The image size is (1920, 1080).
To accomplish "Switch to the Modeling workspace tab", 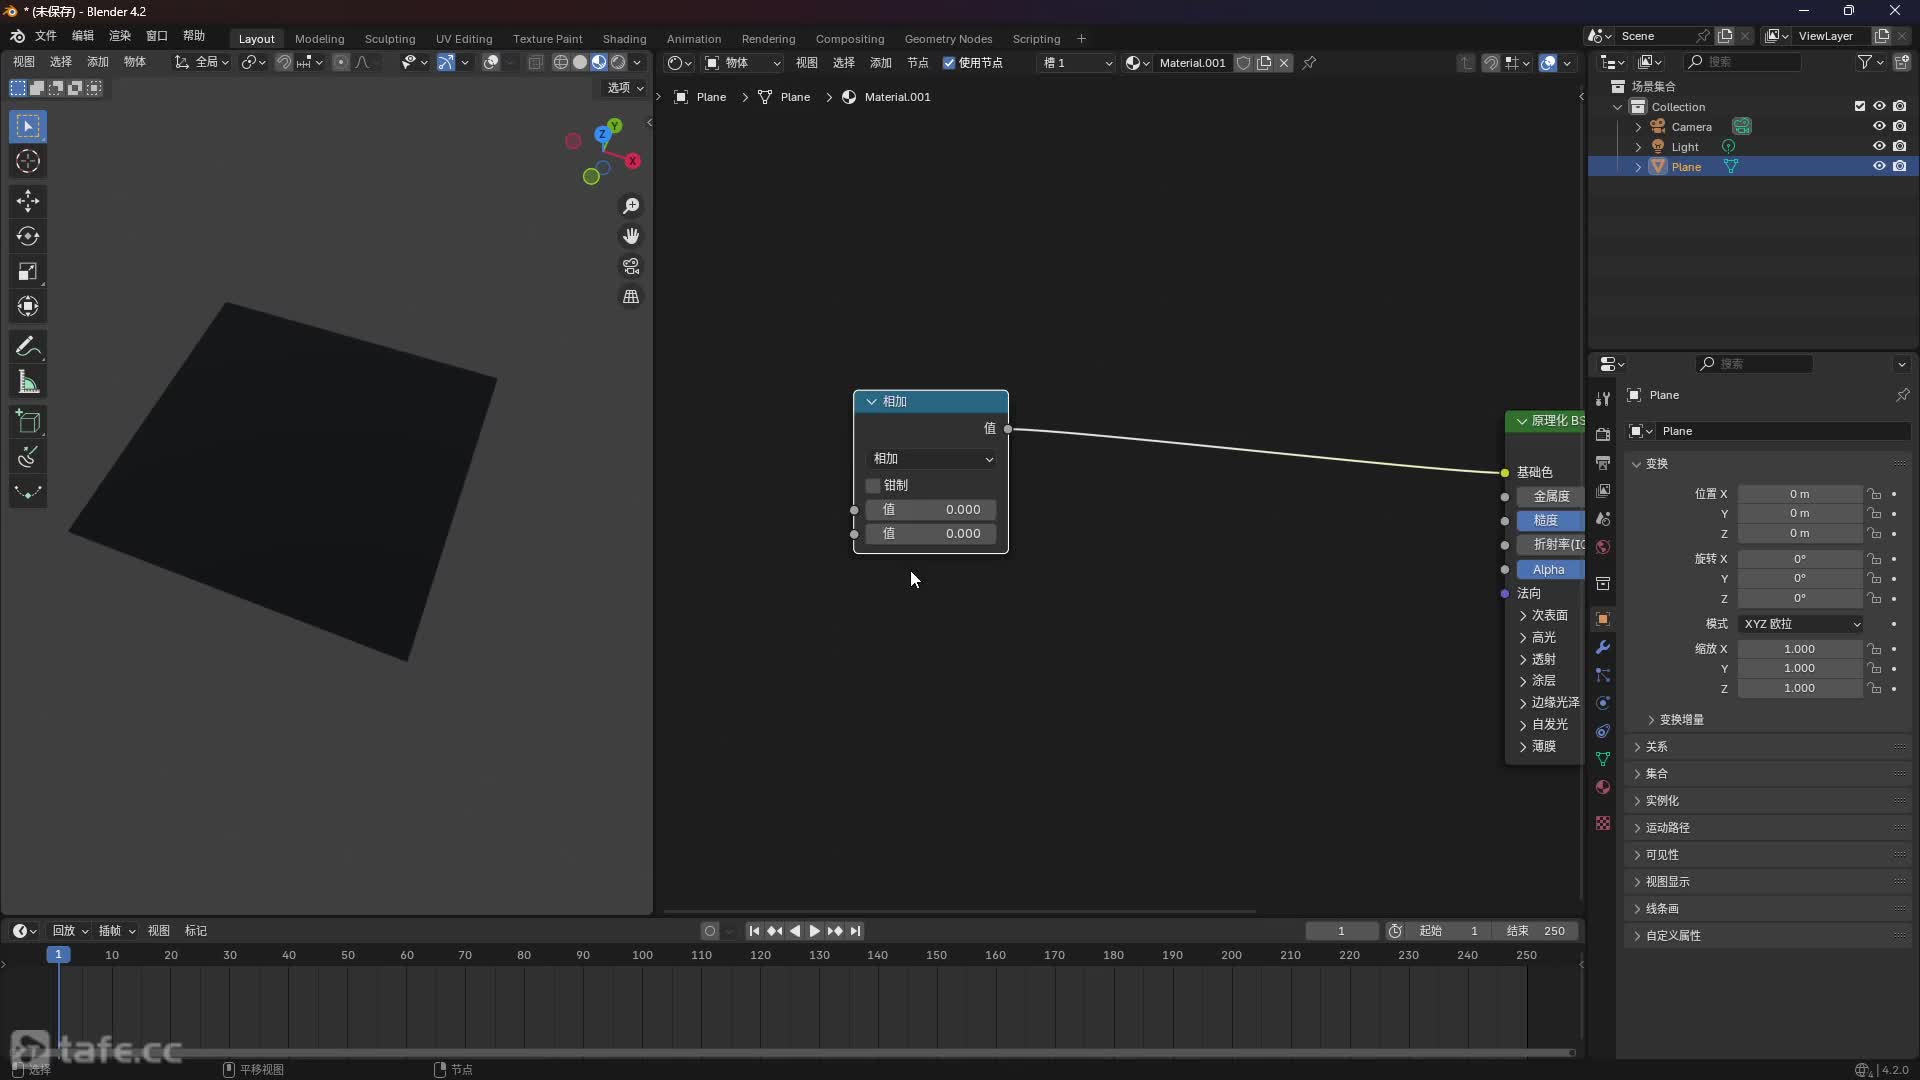I will click(319, 39).
